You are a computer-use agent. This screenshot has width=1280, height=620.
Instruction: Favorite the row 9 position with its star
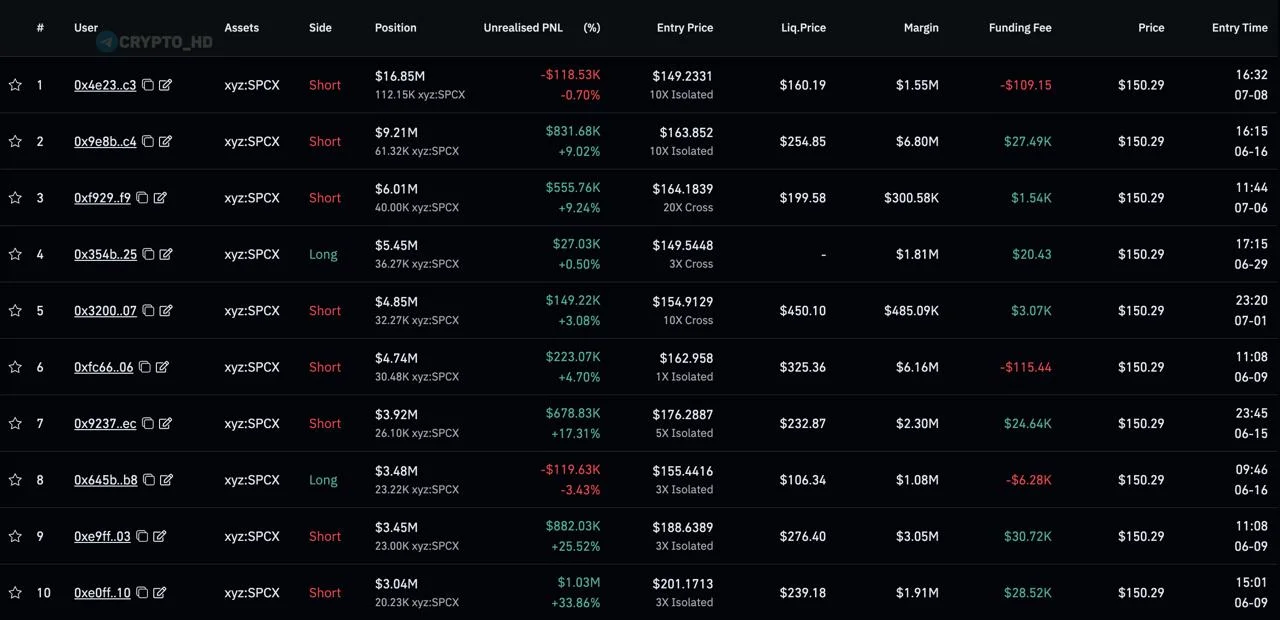[x=15, y=537]
